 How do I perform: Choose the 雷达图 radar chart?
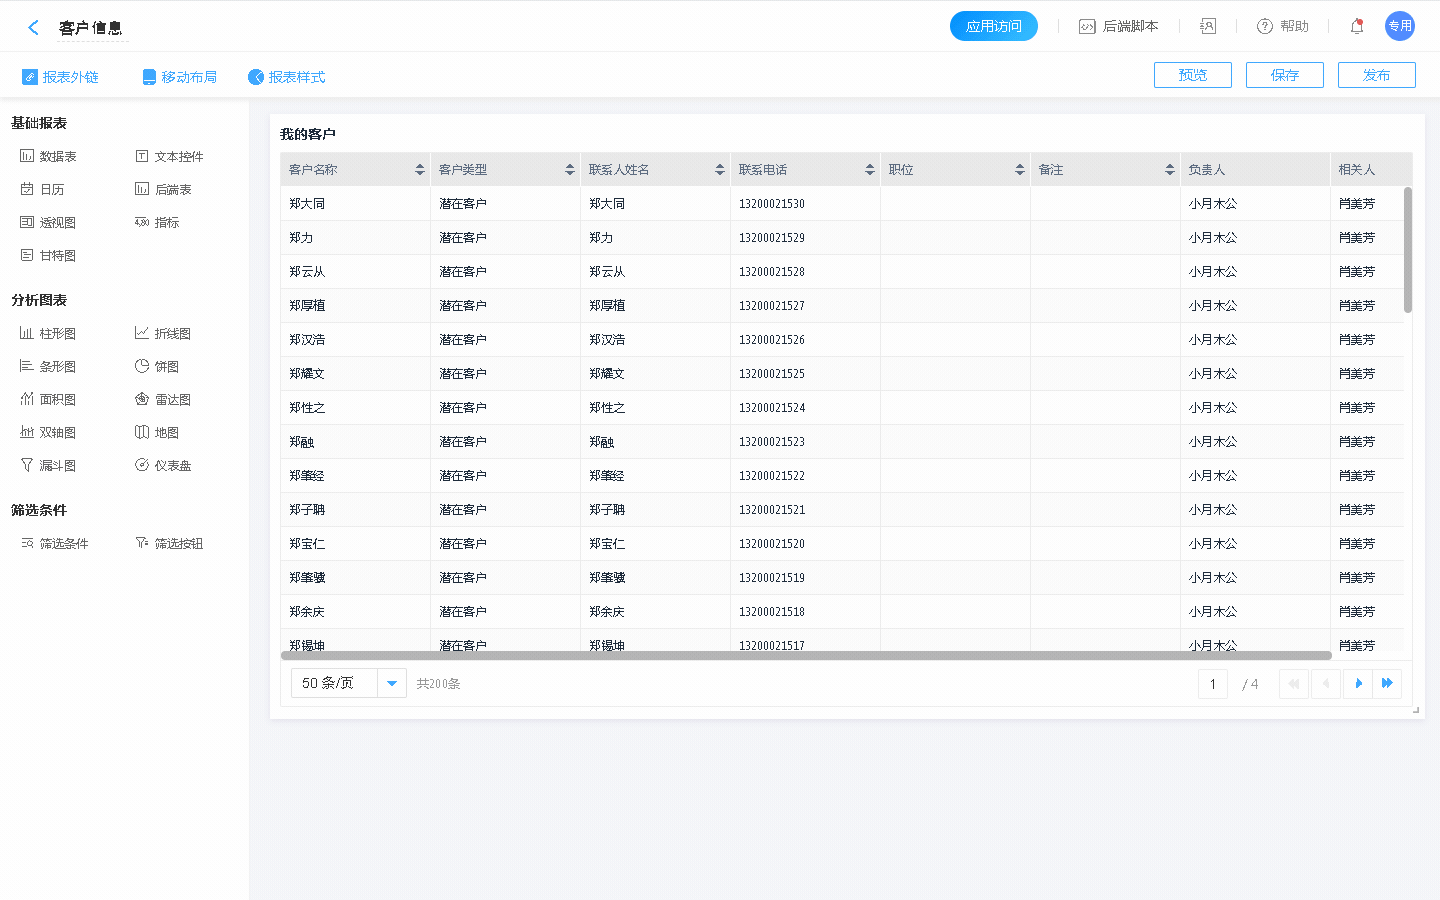(x=163, y=399)
